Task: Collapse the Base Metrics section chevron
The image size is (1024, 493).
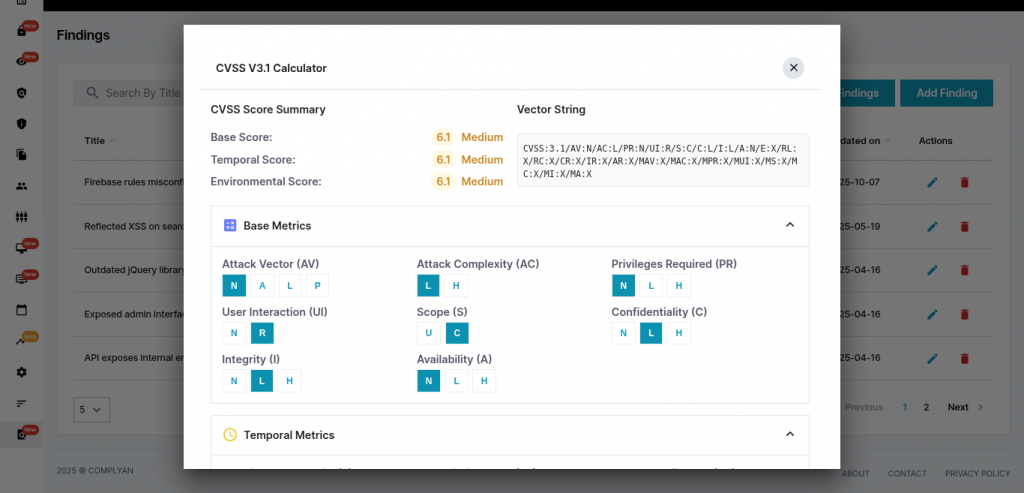Action: (x=789, y=226)
